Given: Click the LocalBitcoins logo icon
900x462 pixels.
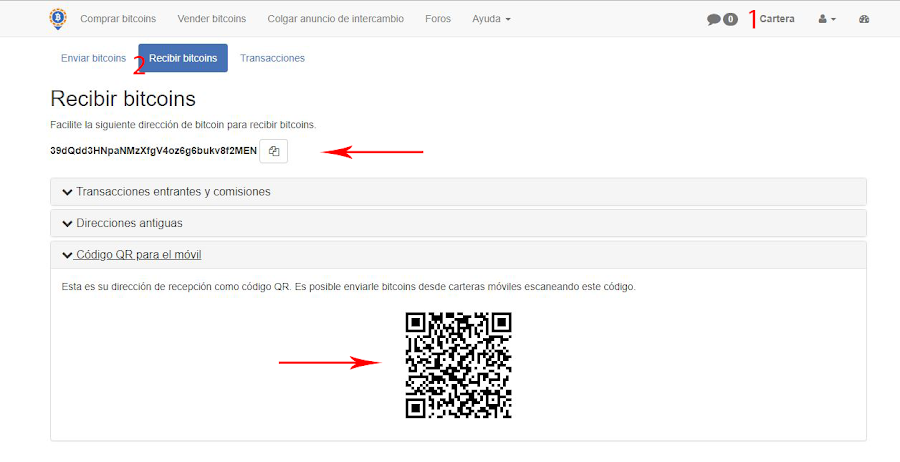Looking at the screenshot, I should click(58, 19).
